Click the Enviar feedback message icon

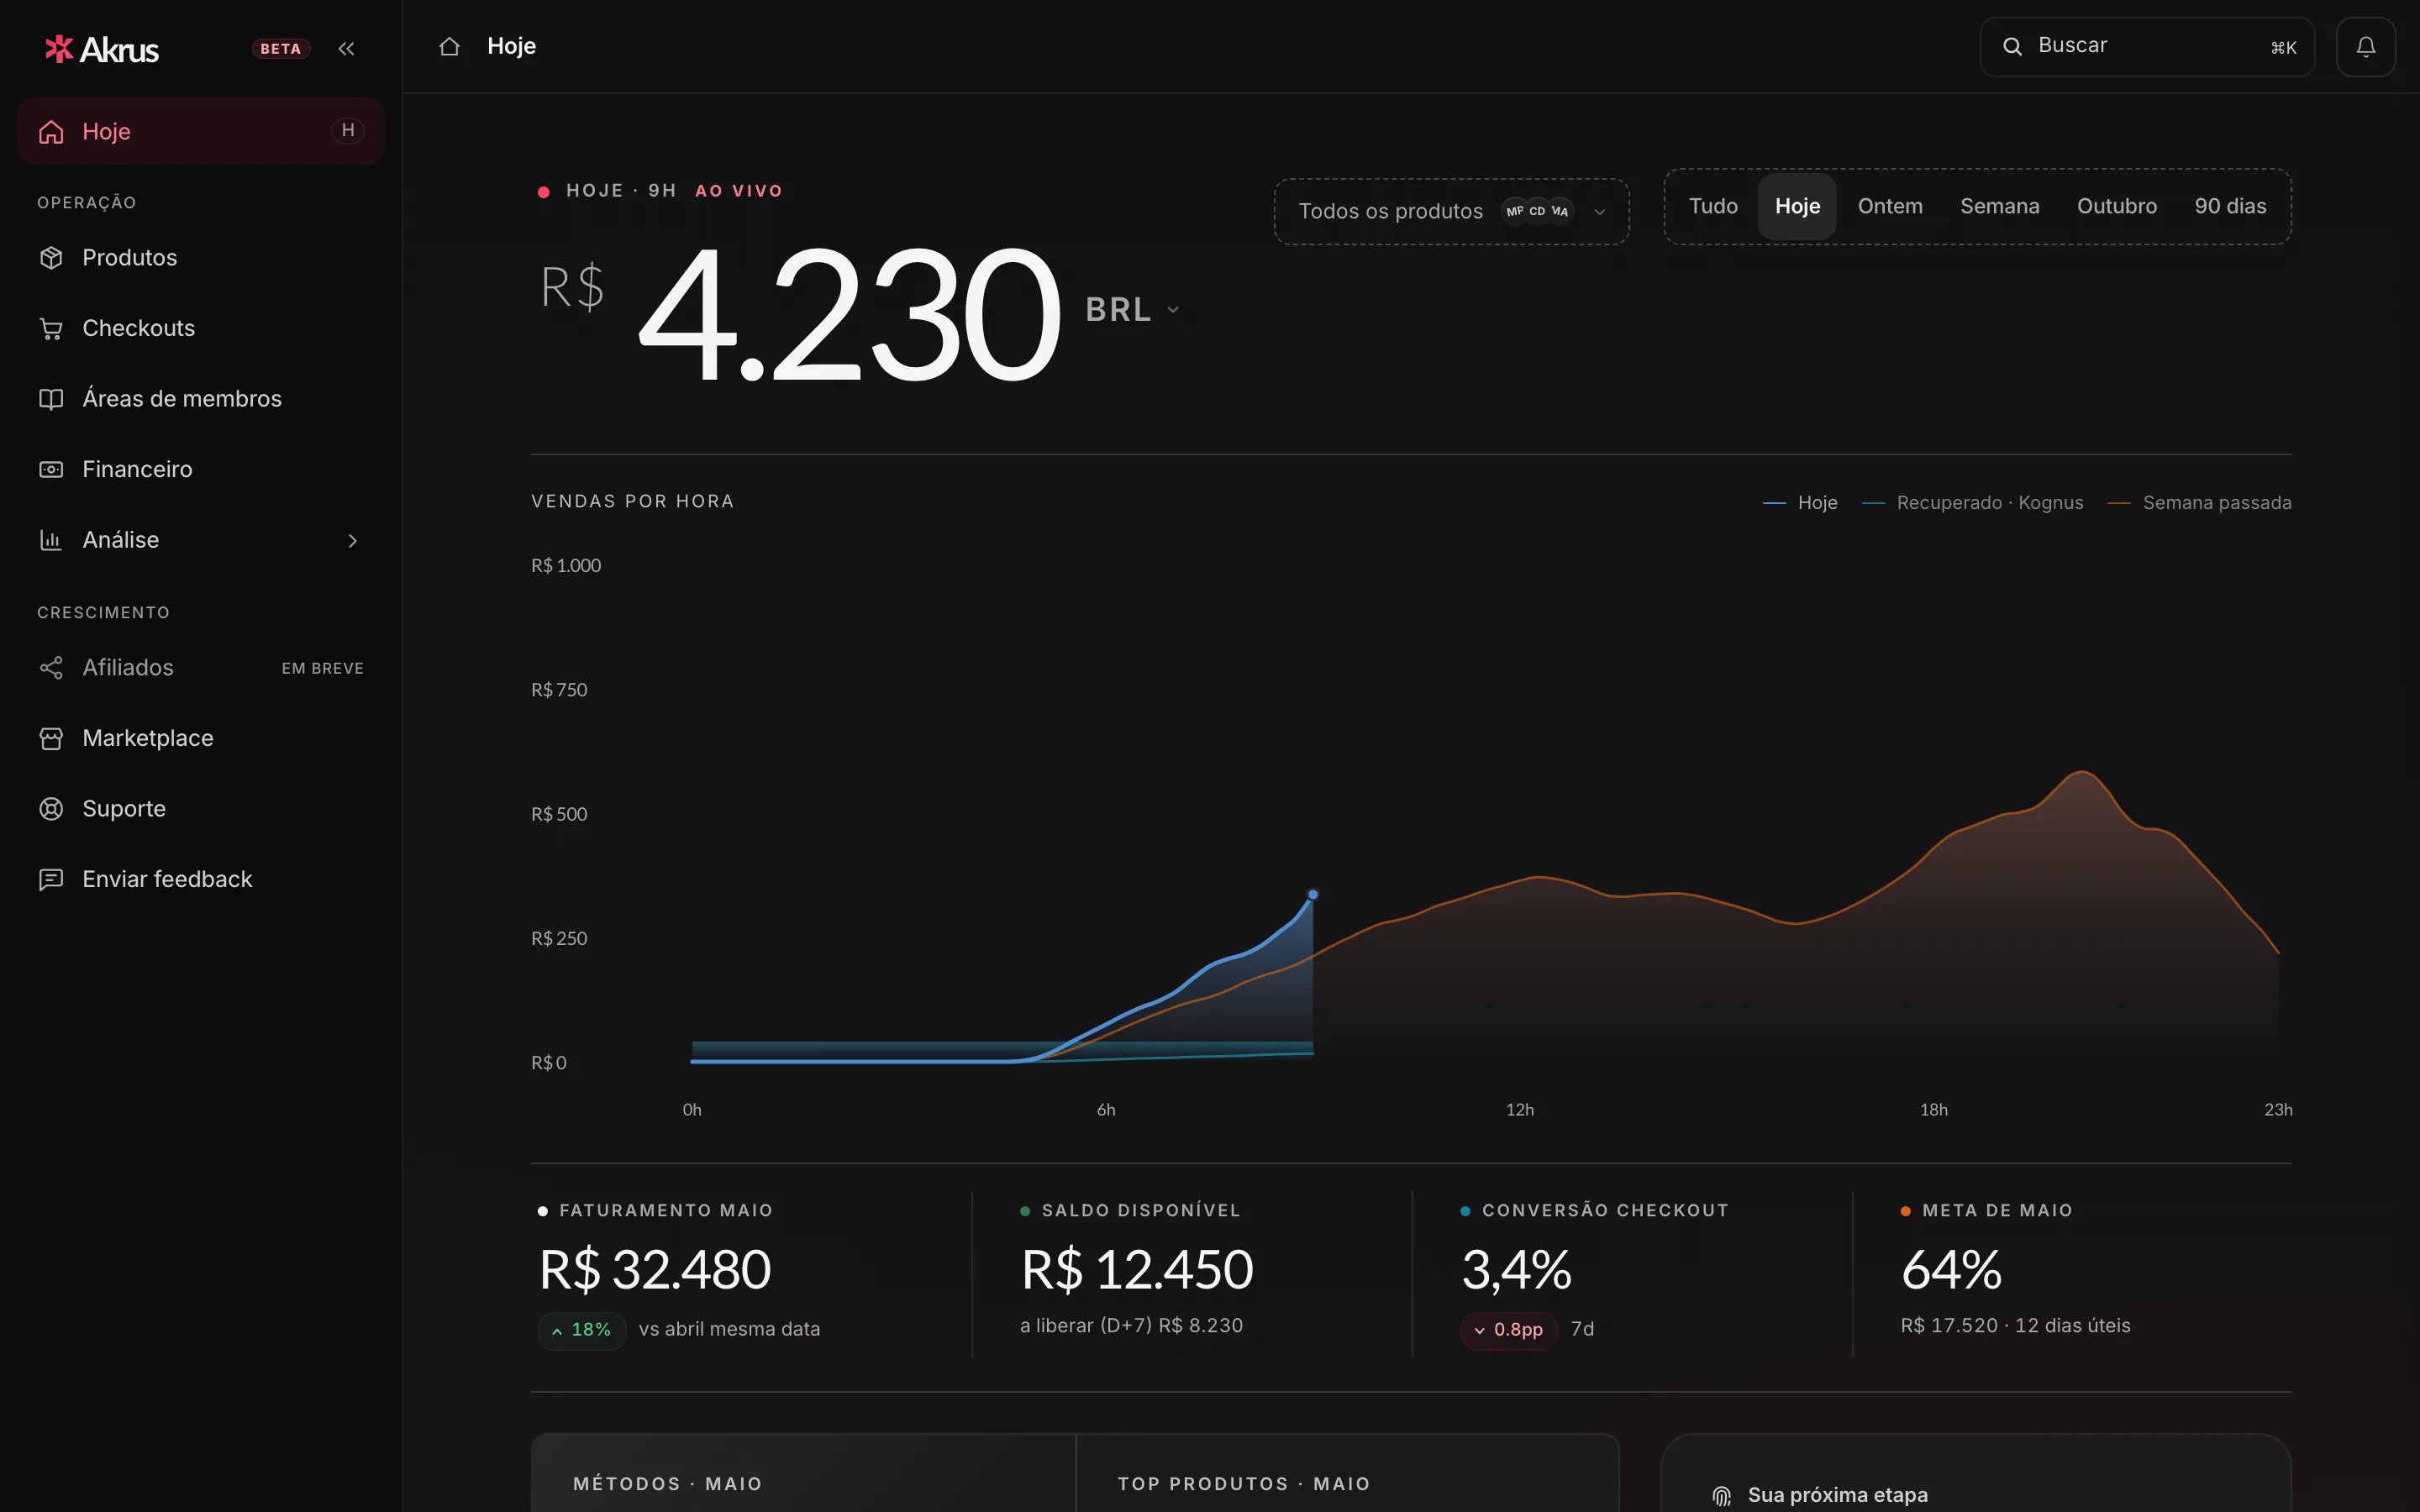[51, 879]
